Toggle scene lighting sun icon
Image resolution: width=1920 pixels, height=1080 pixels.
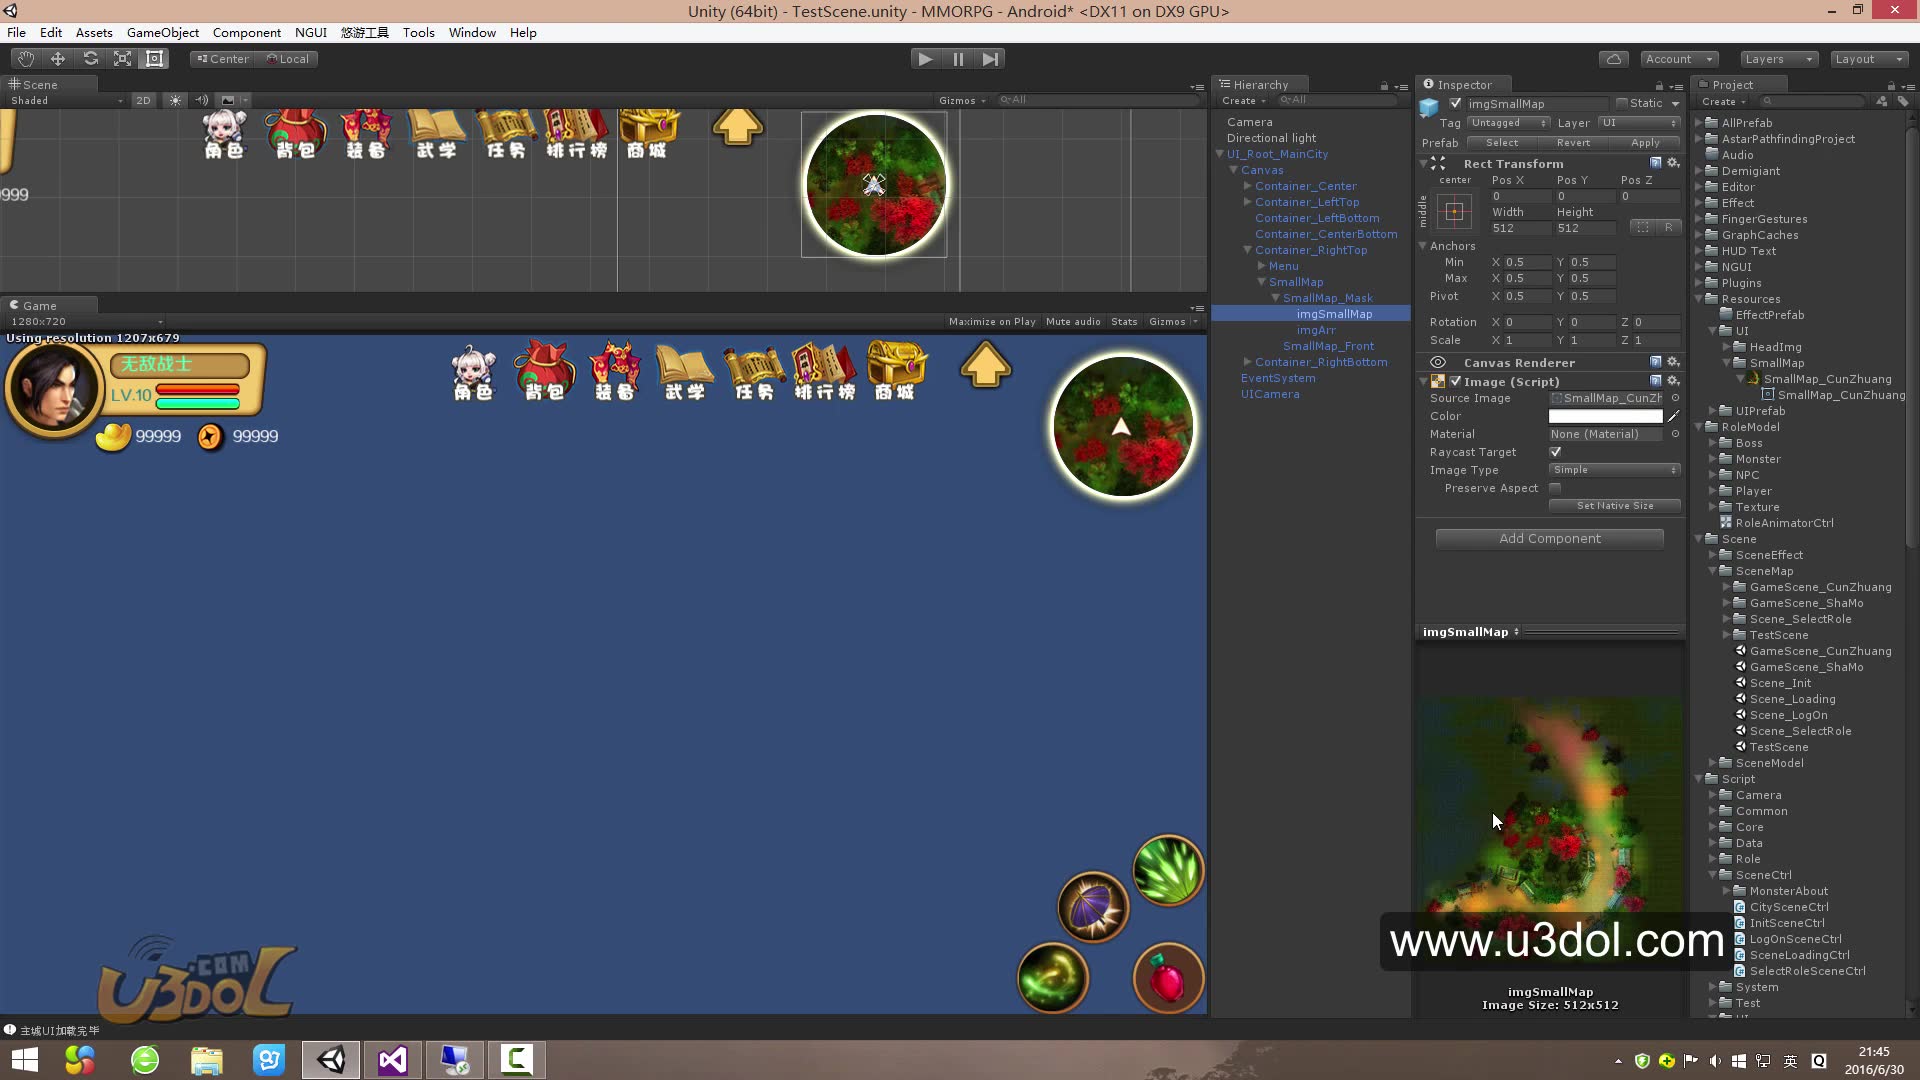coord(176,100)
